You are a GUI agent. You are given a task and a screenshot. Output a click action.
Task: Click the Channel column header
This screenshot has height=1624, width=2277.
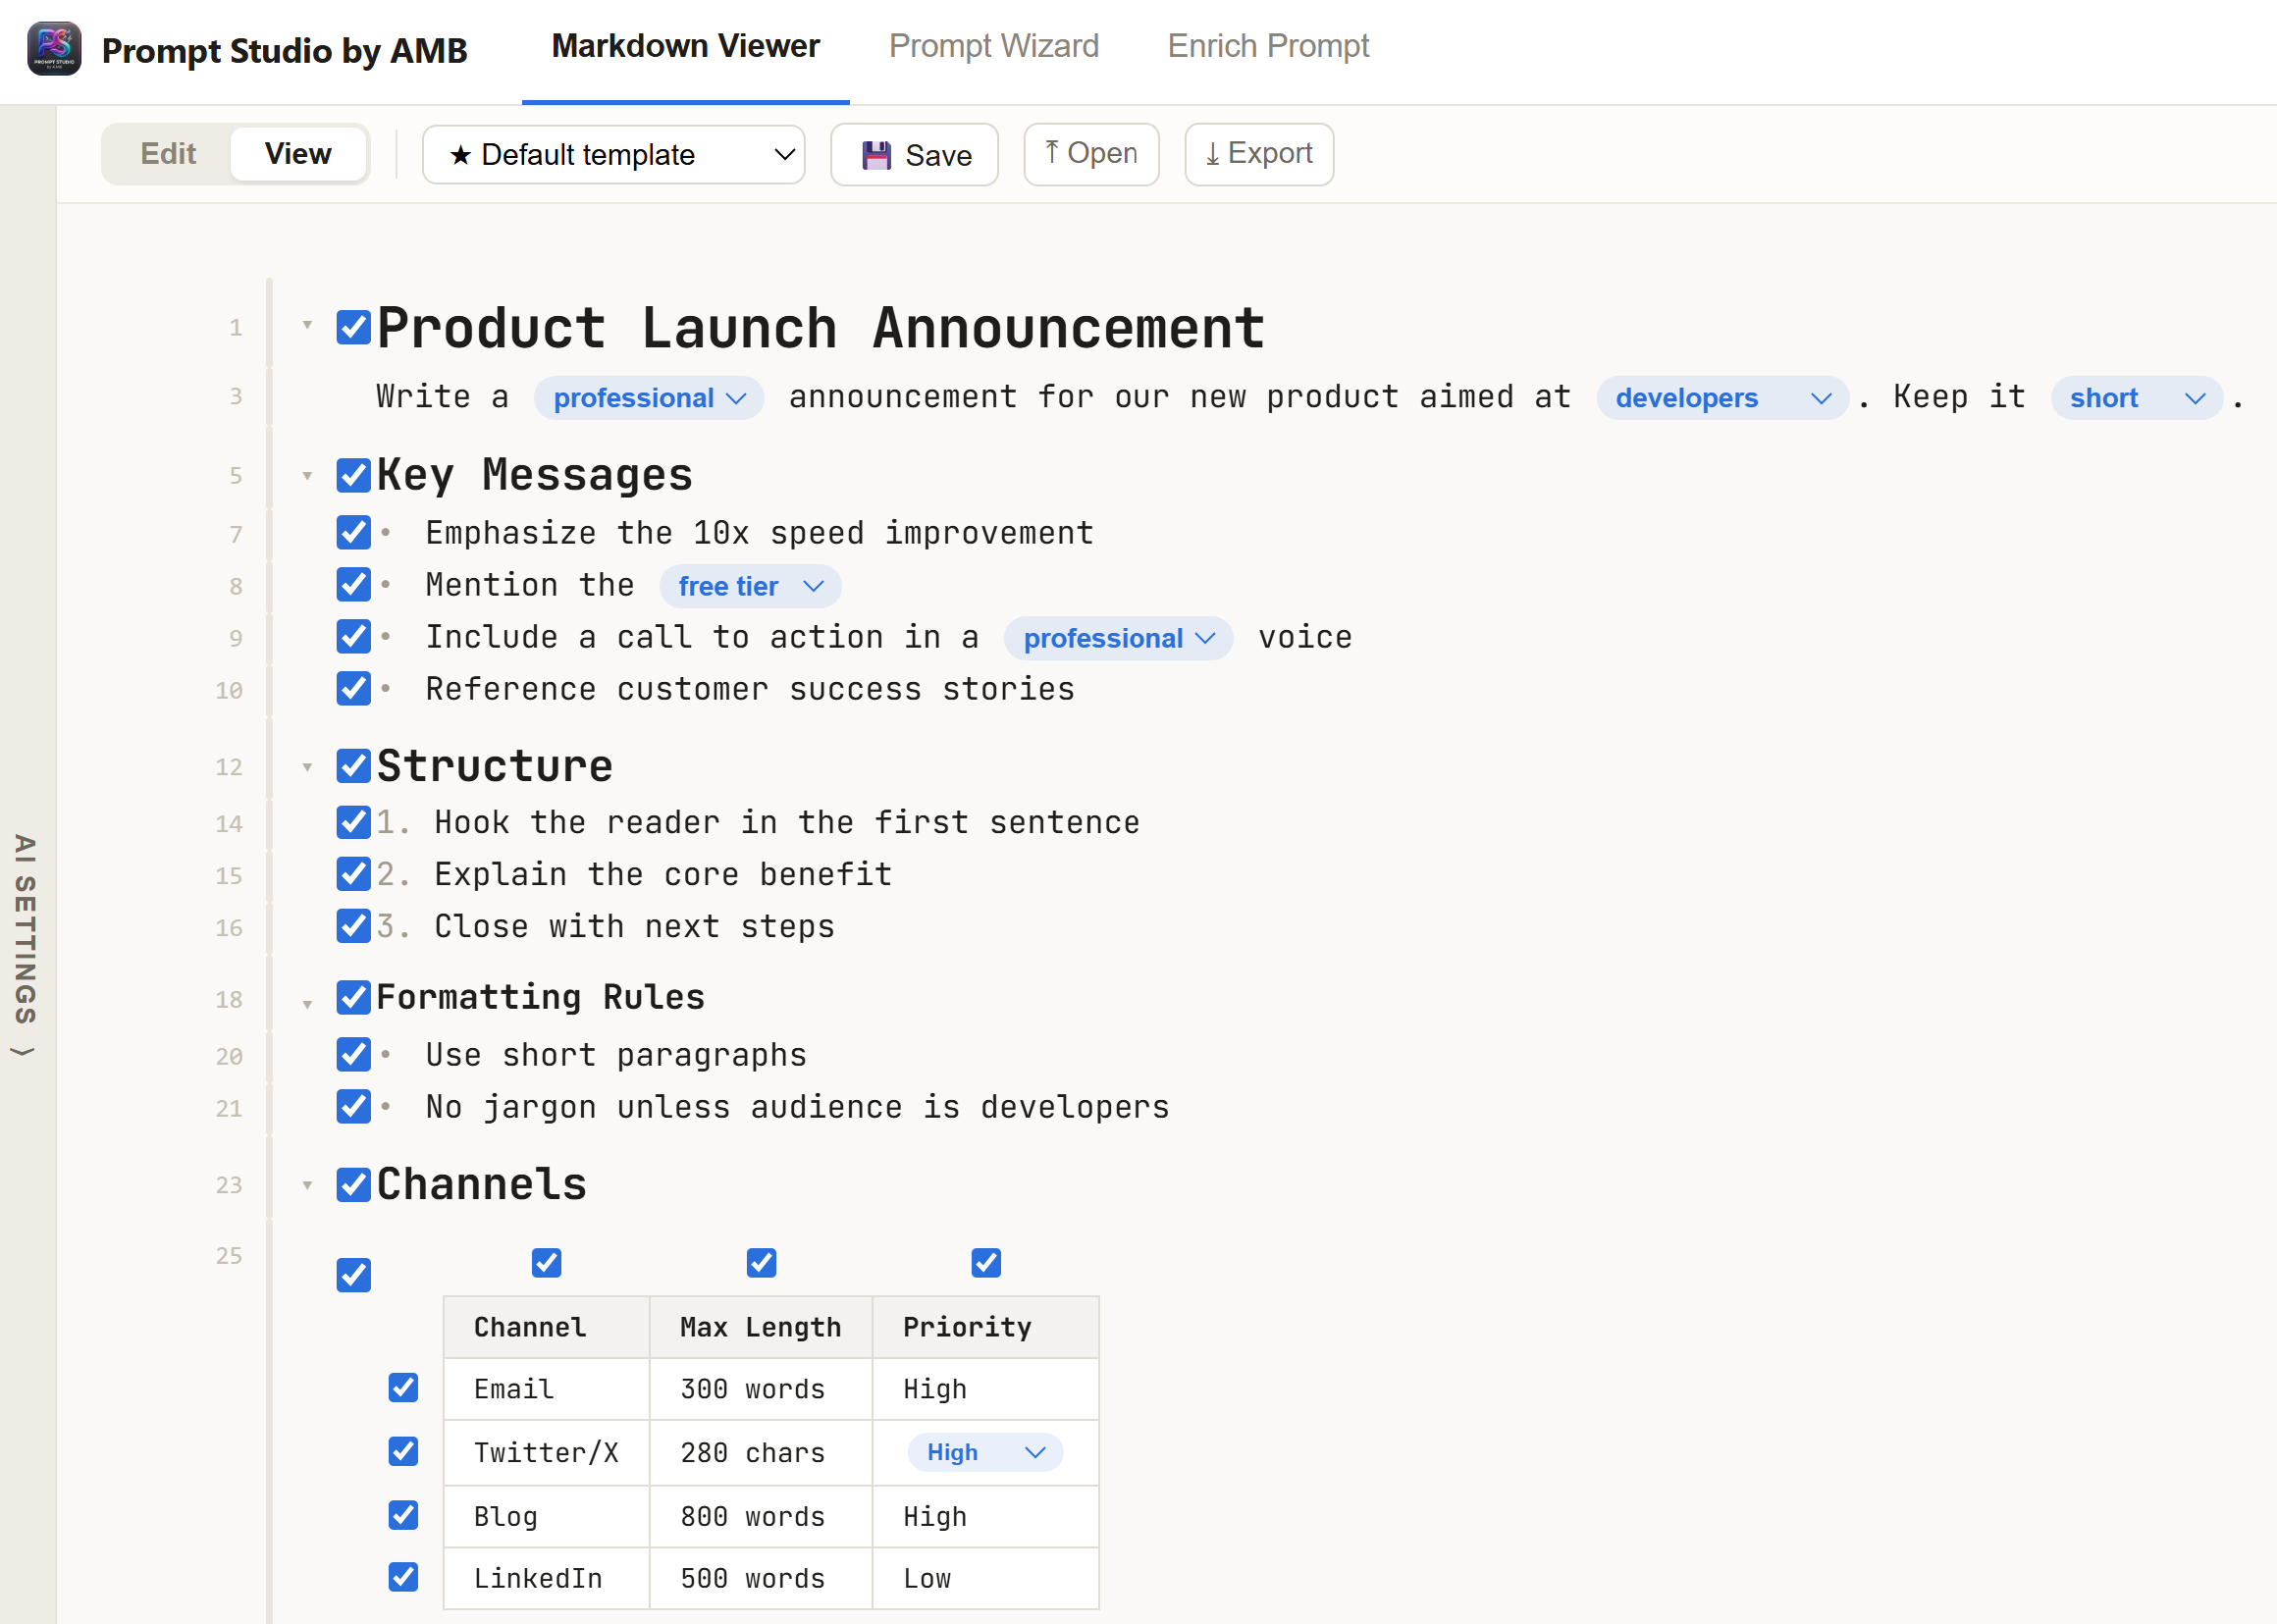(x=547, y=1327)
